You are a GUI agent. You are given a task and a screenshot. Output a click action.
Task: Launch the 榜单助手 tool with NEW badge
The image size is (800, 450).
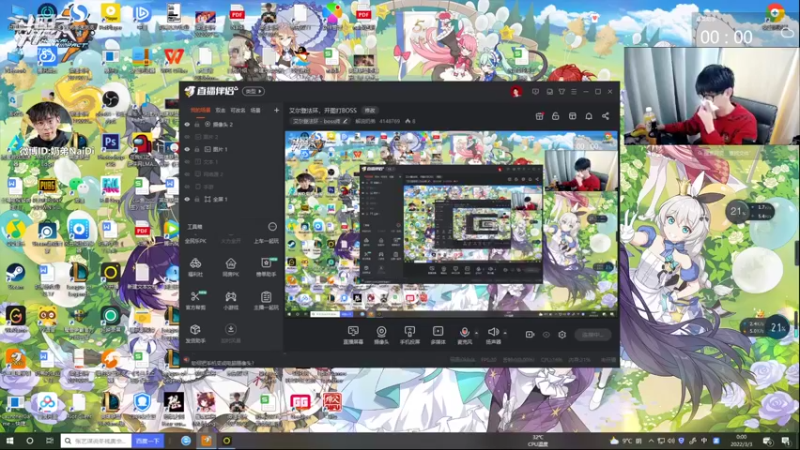(266, 267)
